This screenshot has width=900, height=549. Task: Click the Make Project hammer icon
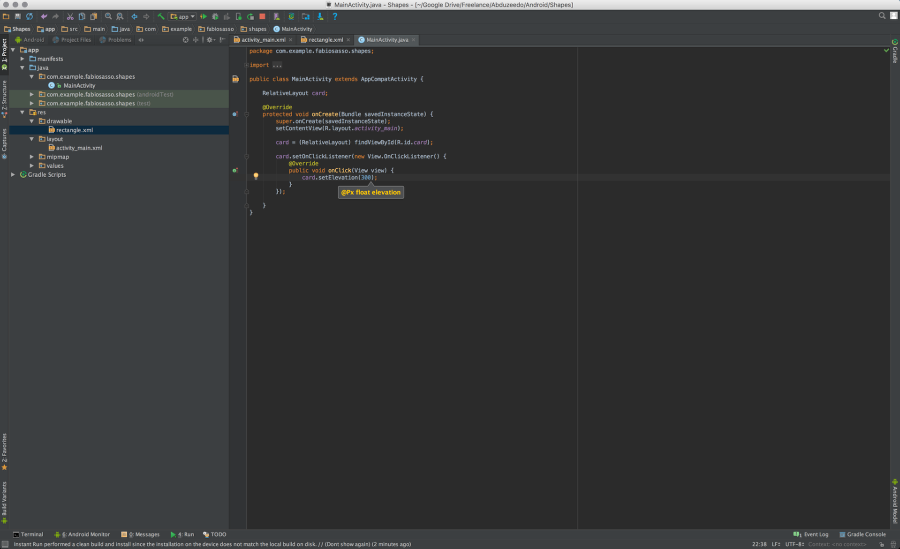click(x=161, y=17)
